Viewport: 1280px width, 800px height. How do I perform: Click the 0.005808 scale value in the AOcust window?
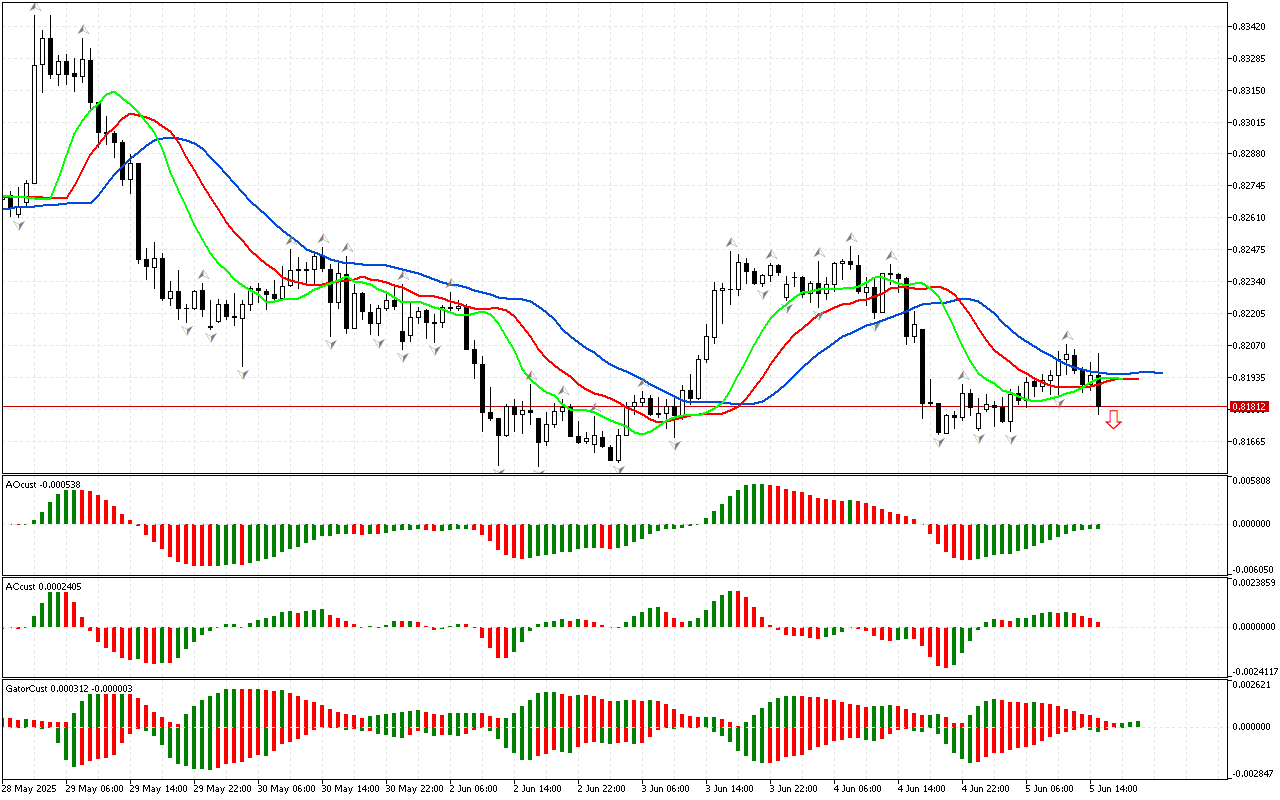point(1252,481)
